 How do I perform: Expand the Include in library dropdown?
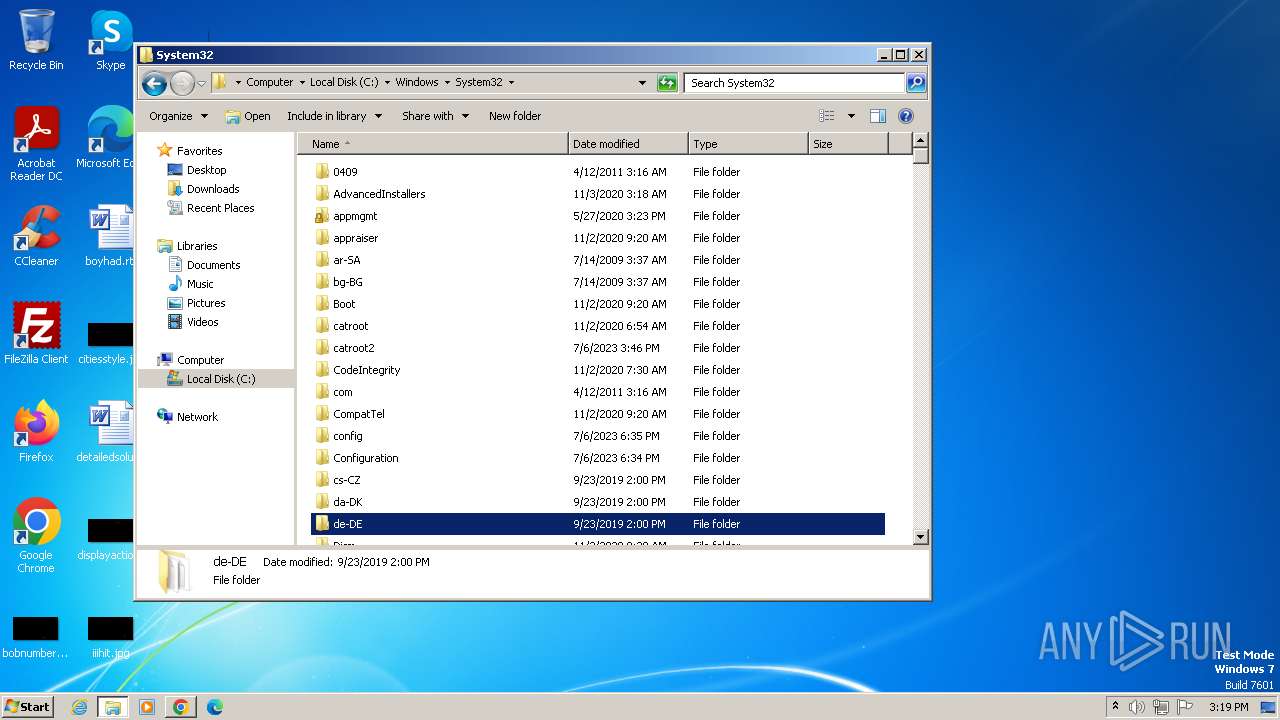point(334,116)
